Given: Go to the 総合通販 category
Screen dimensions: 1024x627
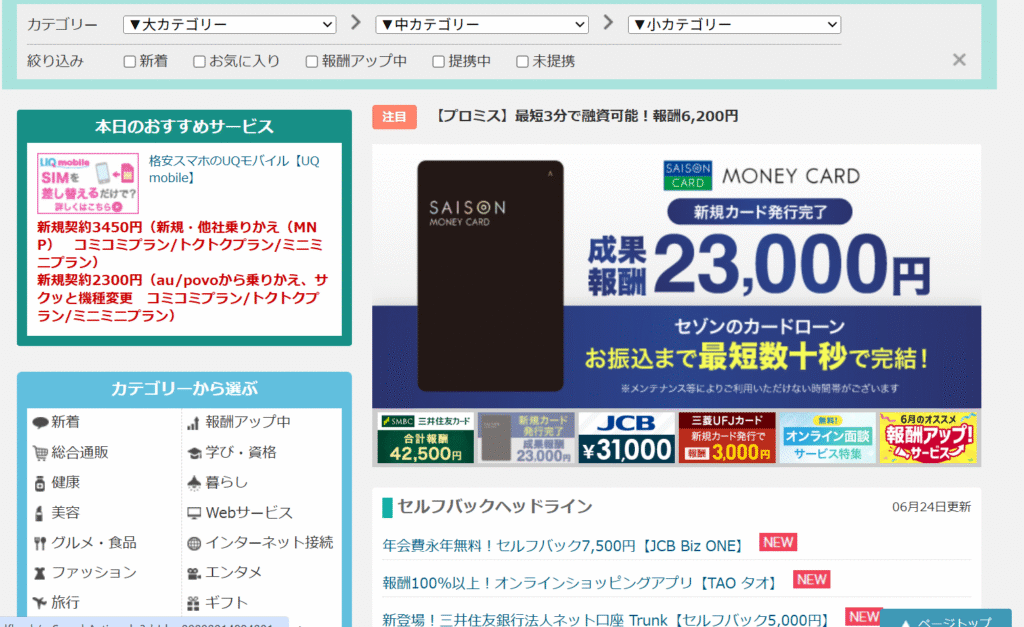Looking at the screenshot, I should pyautogui.click(x=80, y=453).
